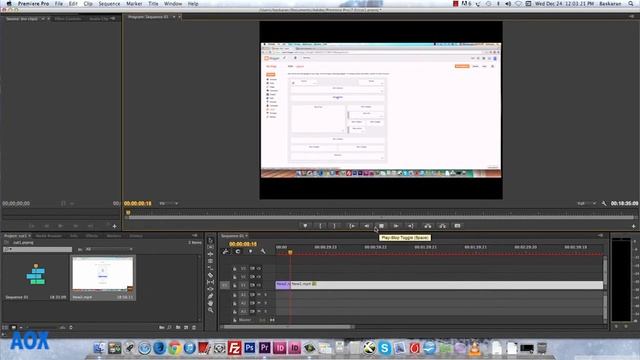The image size is (640, 360).
Task: Mute audio track A1
Action: tap(259, 295)
